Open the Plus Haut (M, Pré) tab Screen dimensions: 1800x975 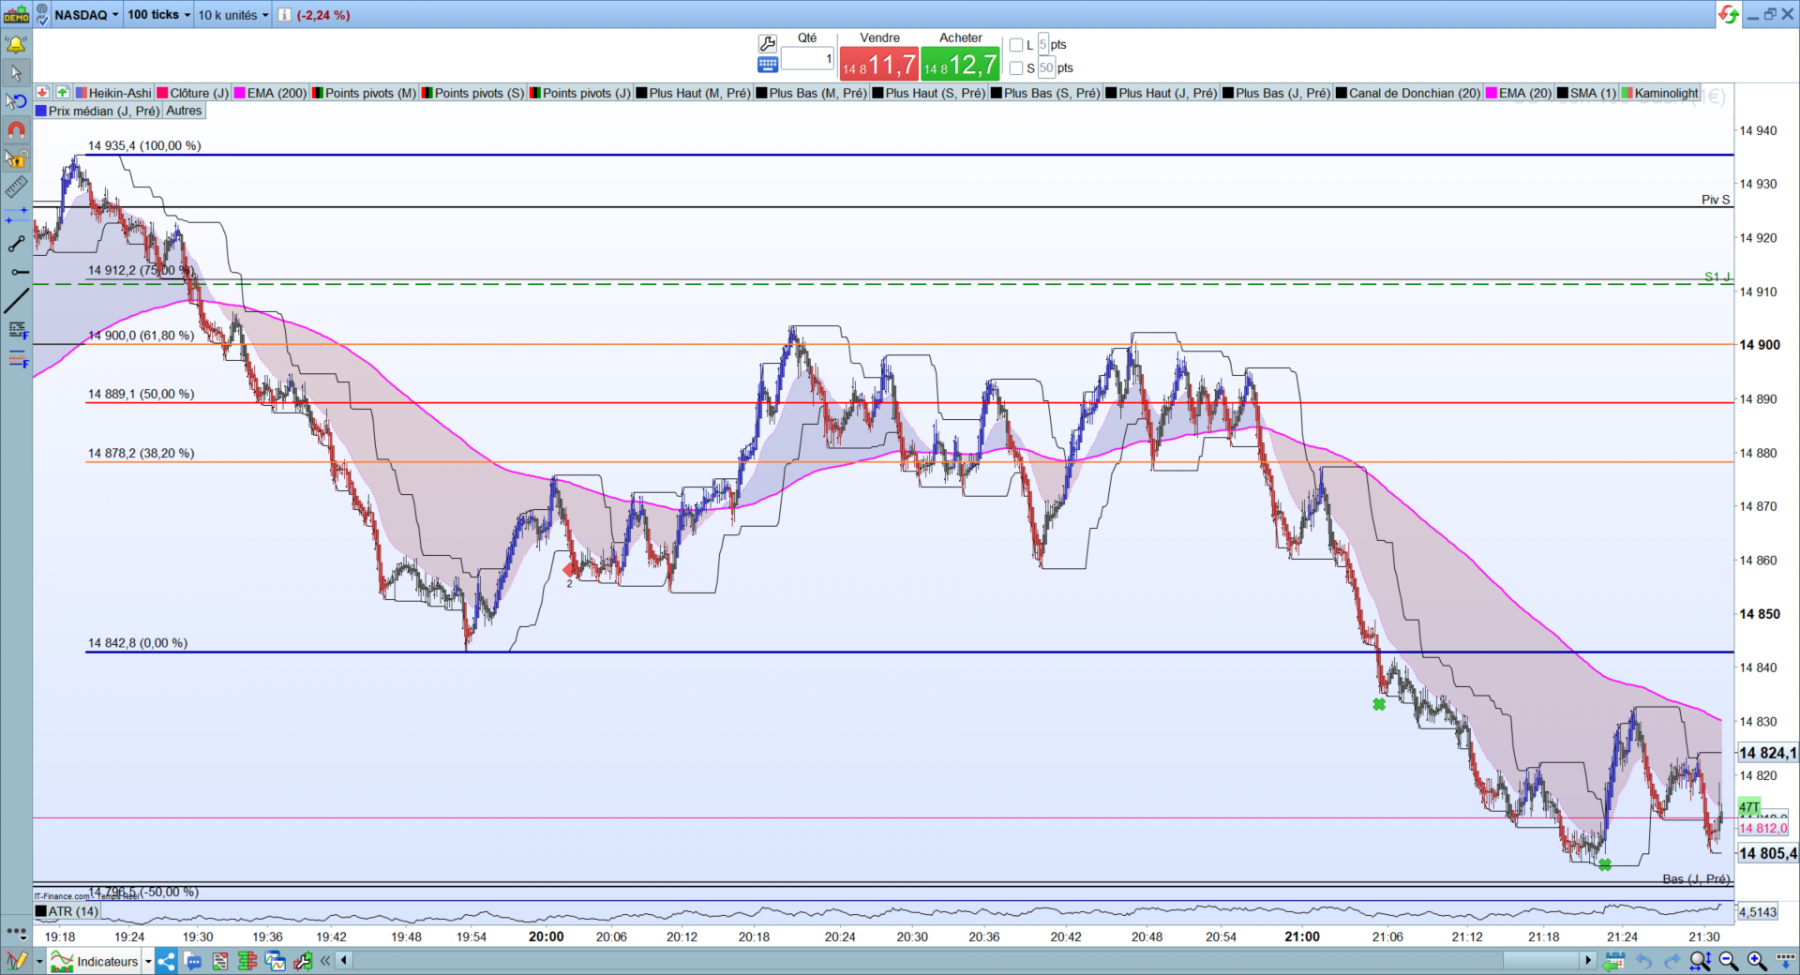(x=693, y=93)
